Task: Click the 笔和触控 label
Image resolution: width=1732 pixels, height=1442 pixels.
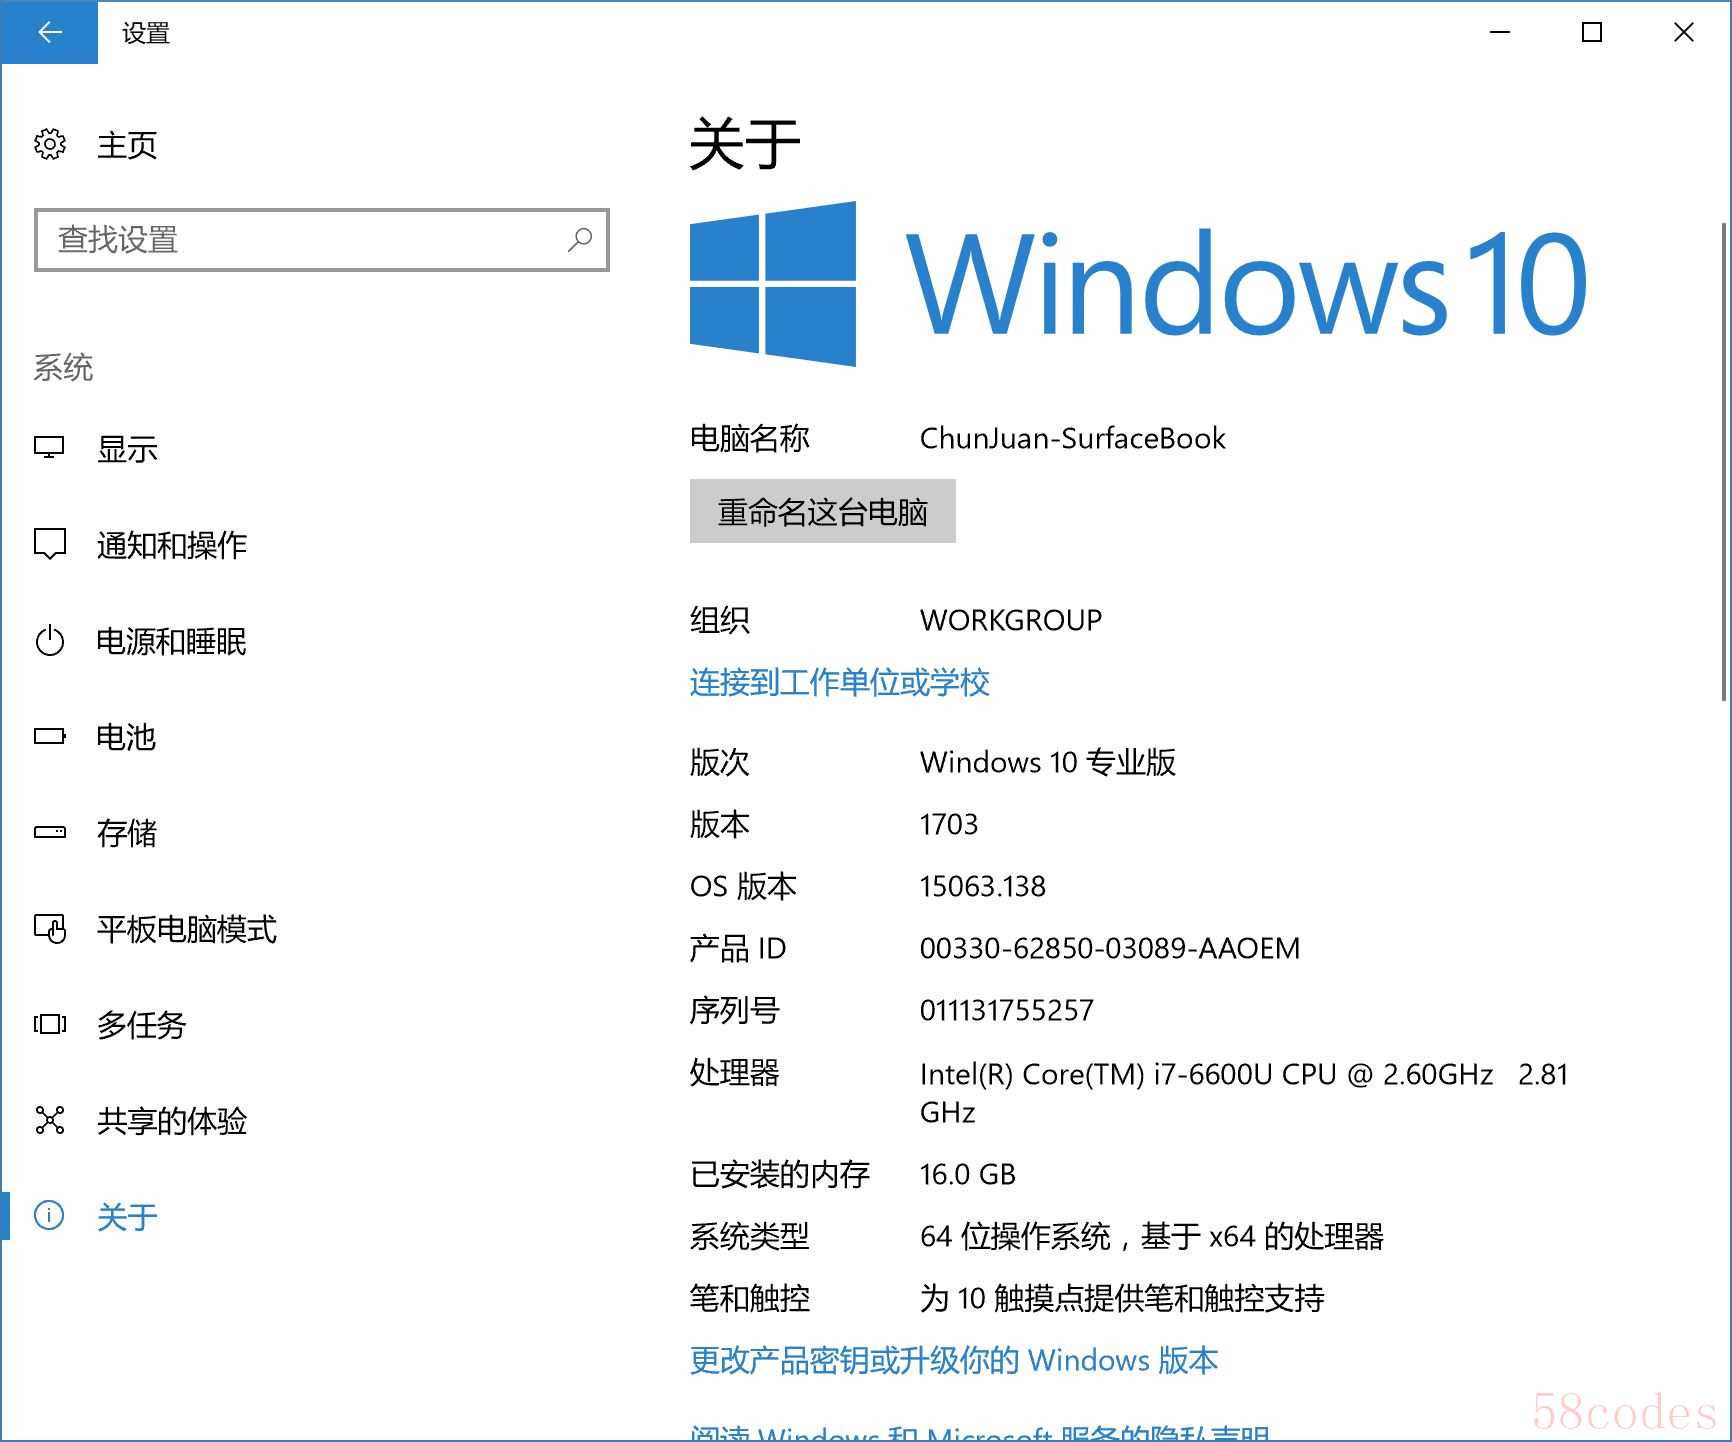Action: [749, 1298]
